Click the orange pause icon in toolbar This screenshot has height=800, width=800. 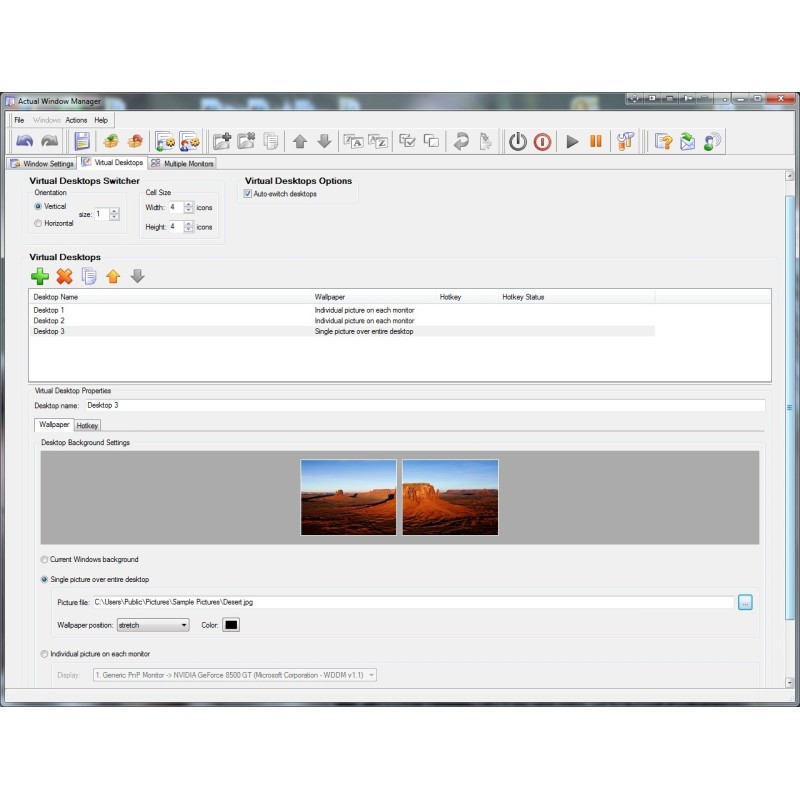[x=596, y=141]
